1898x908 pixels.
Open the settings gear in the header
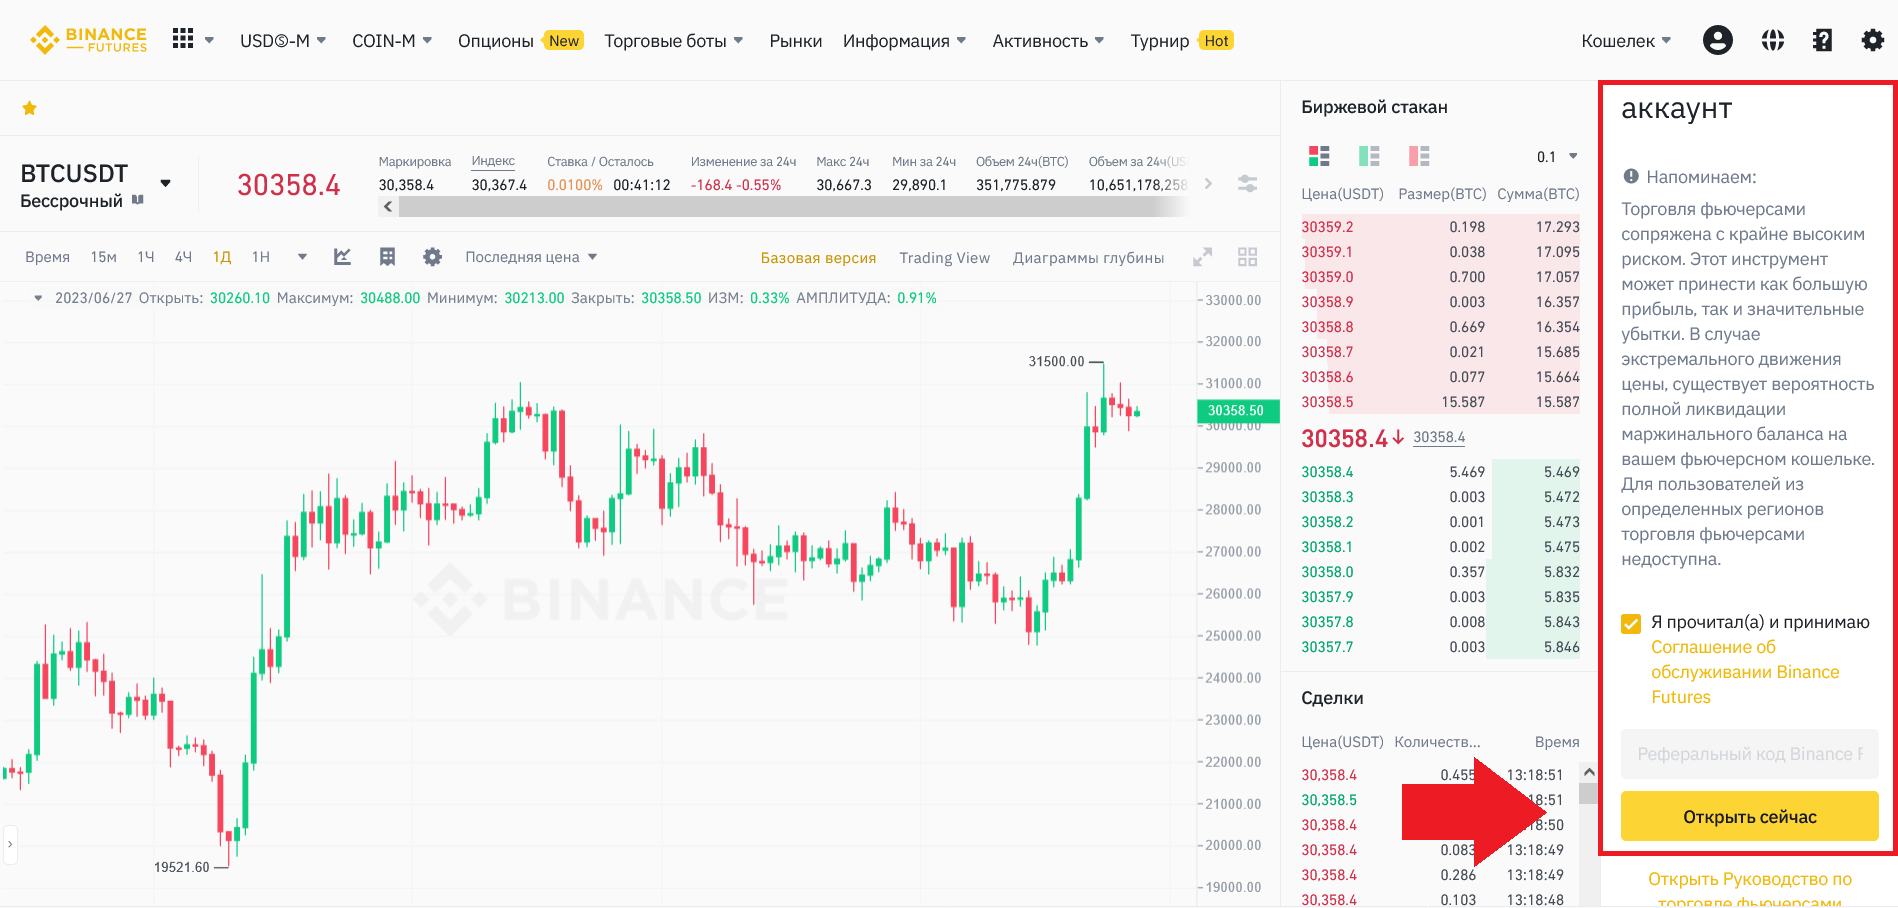[x=1872, y=40]
